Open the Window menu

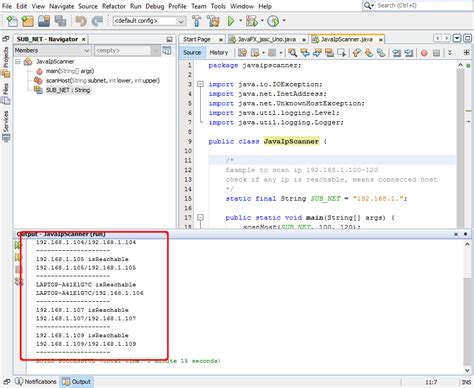click(242, 6)
